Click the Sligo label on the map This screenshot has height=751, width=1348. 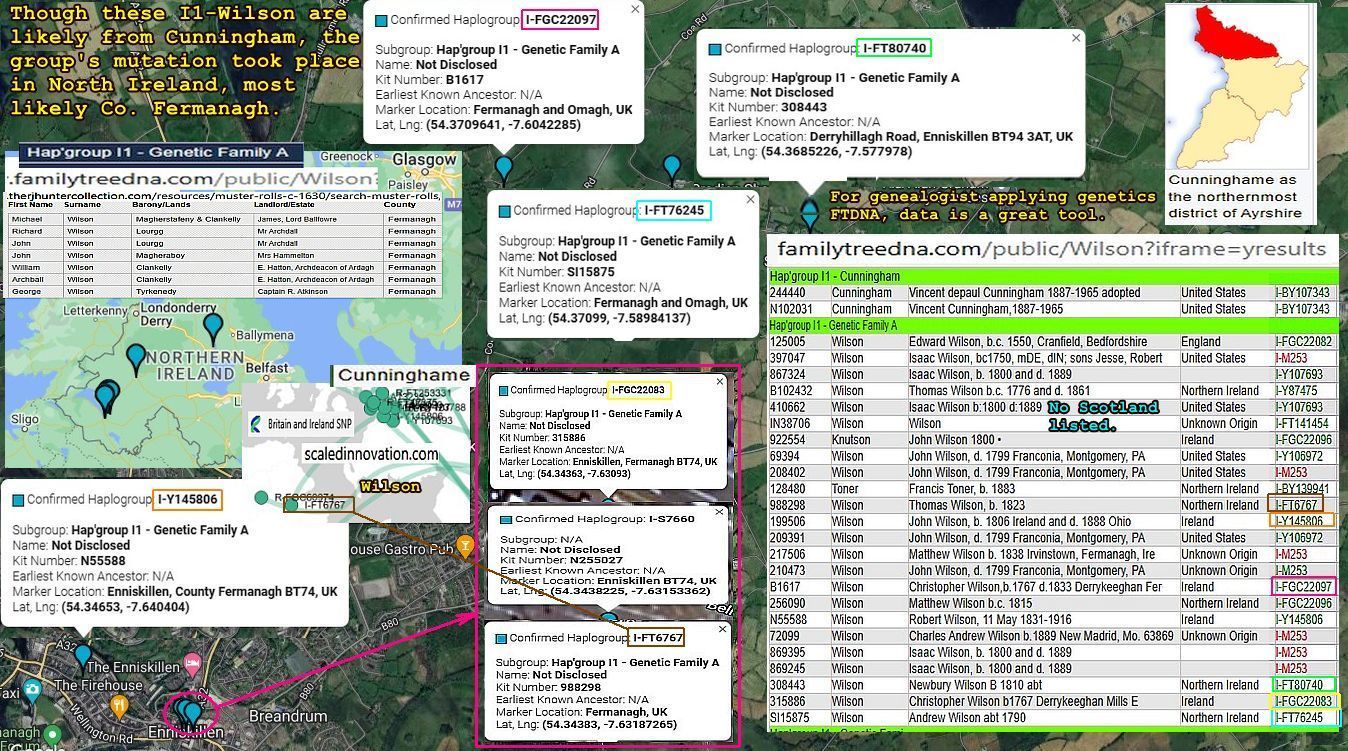coord(27,420)
